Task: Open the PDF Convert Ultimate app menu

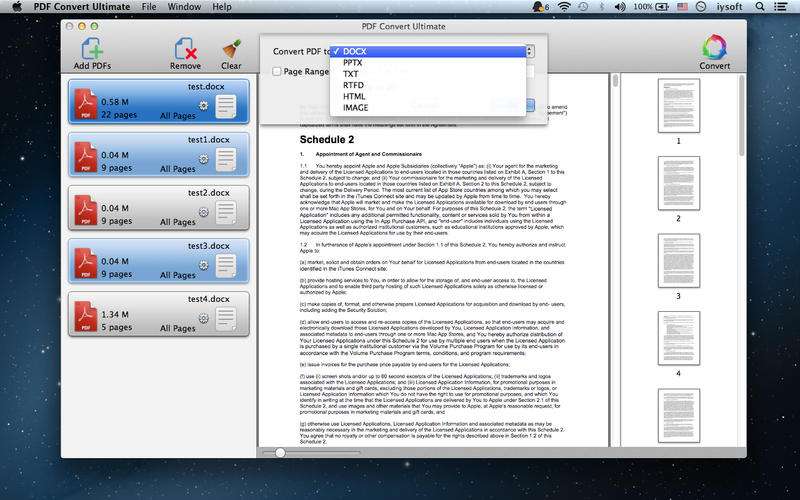Action: [x=82, y=7]
